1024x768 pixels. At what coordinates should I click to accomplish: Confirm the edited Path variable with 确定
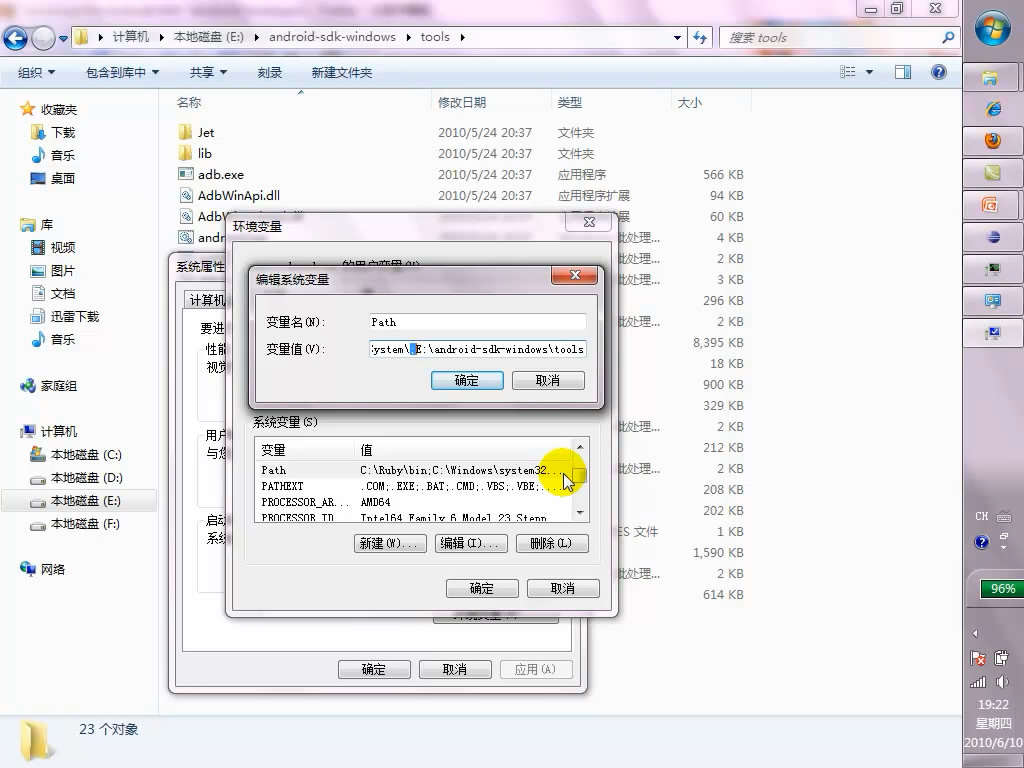pos(466,380)
